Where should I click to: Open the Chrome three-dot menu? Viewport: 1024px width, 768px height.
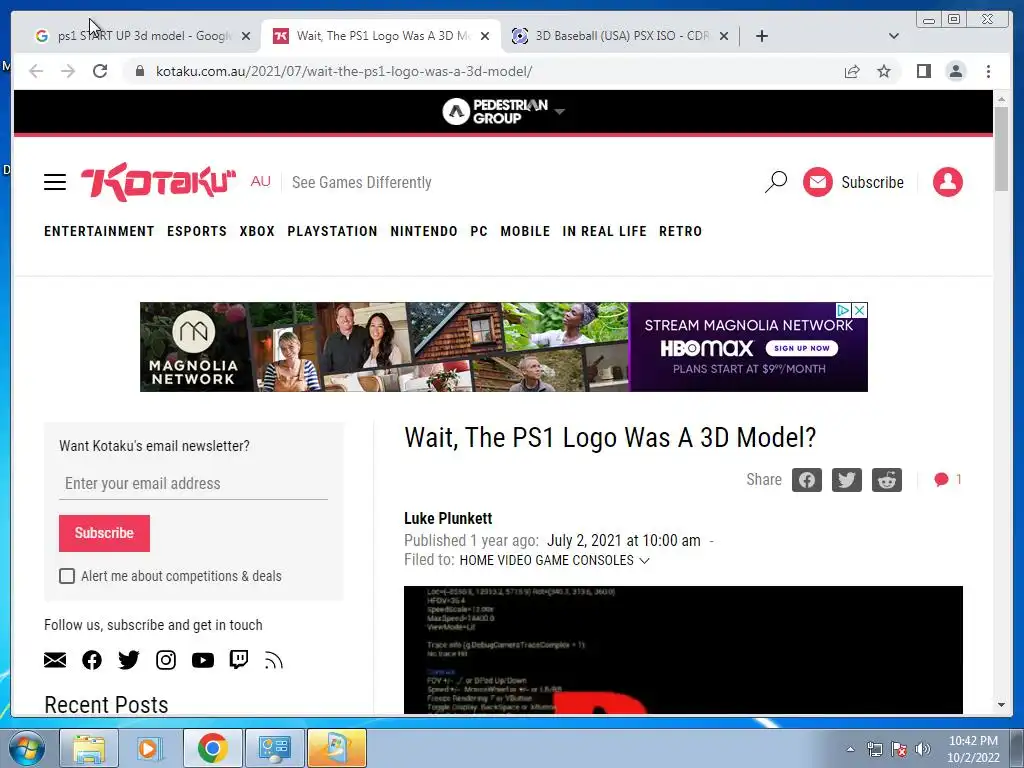coord(988,71)
